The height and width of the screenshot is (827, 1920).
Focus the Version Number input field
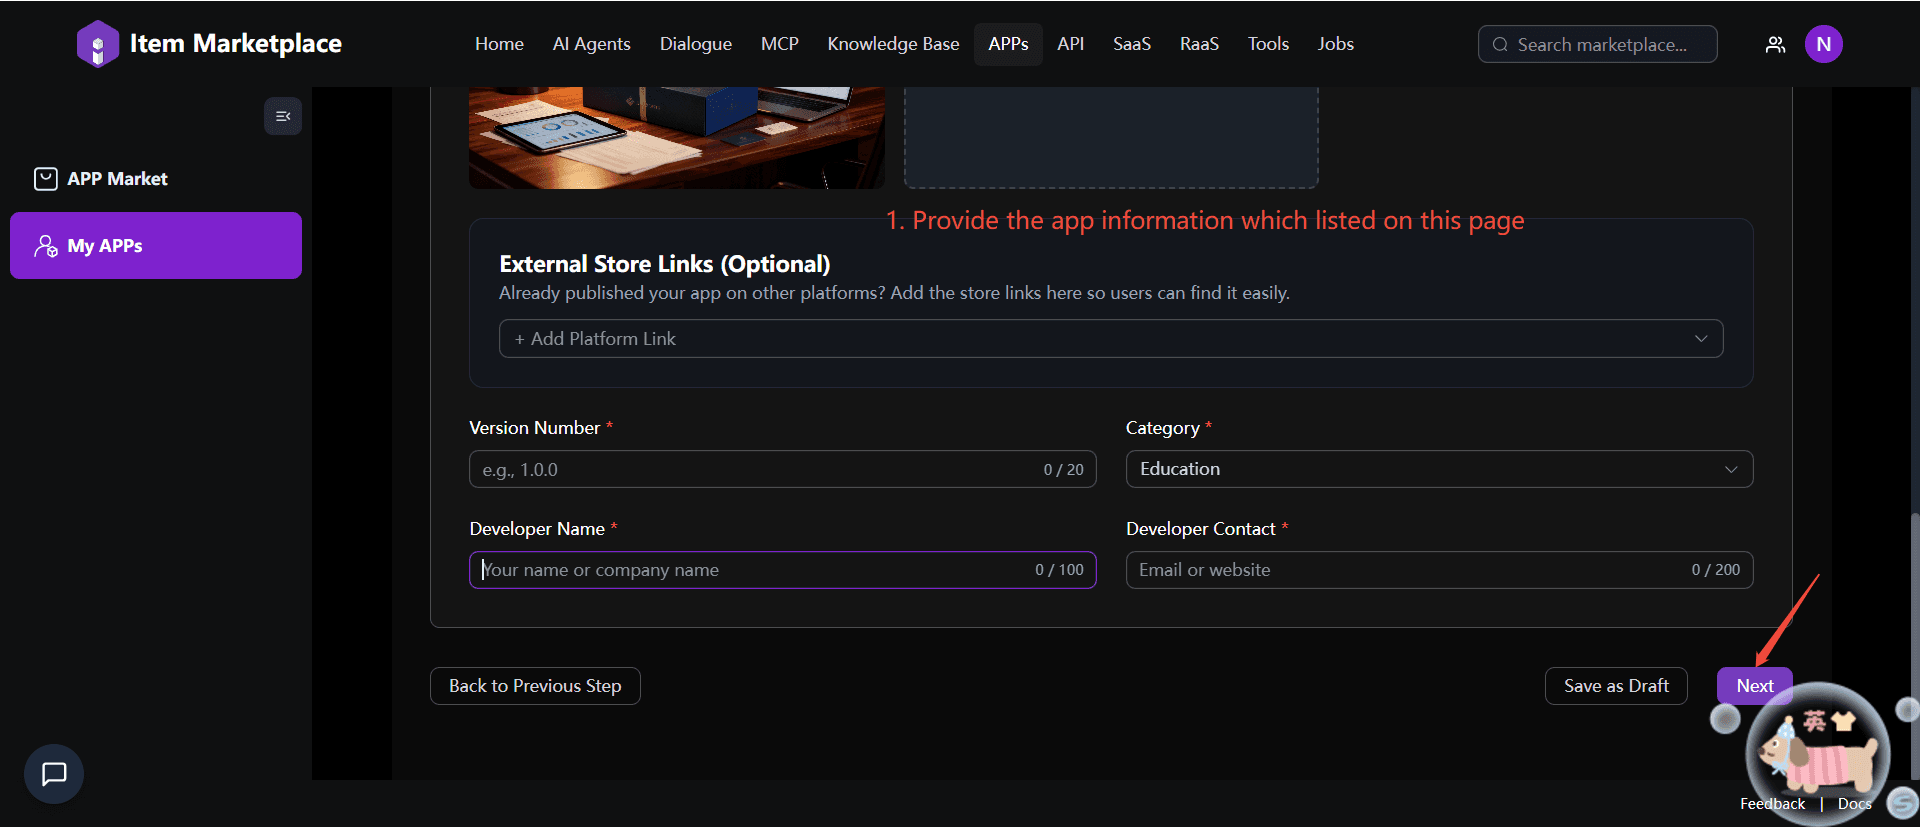(x=755, y=470)
